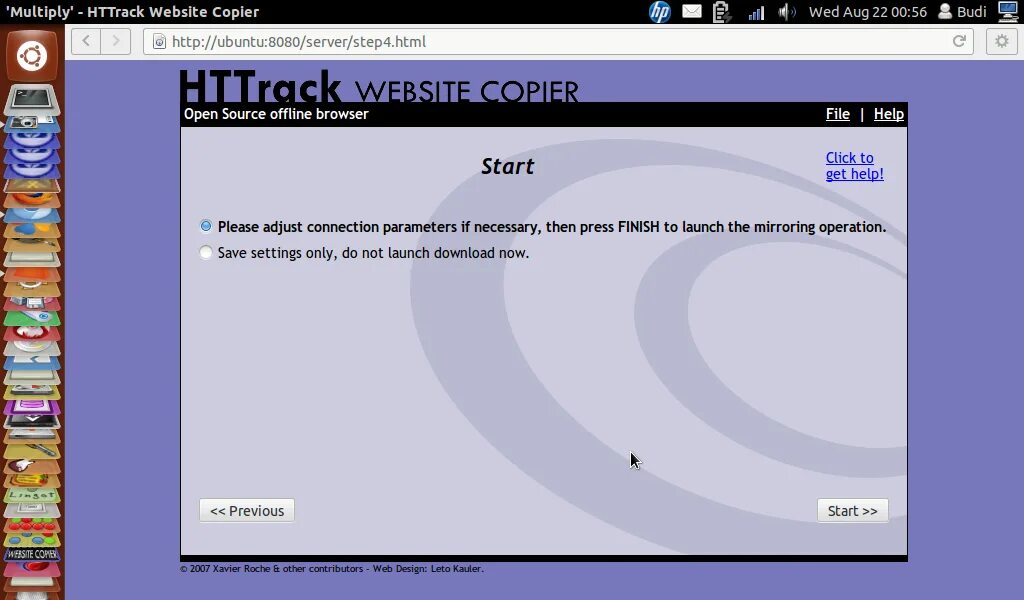Open the File menu in HTTrack header

click(x=838, y=114)
